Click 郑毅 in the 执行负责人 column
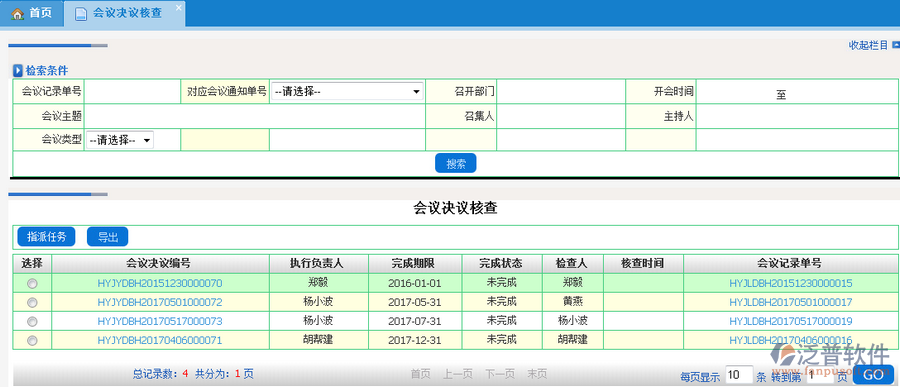The height and width of the screenshot is (387, 900). coord(319,282)
